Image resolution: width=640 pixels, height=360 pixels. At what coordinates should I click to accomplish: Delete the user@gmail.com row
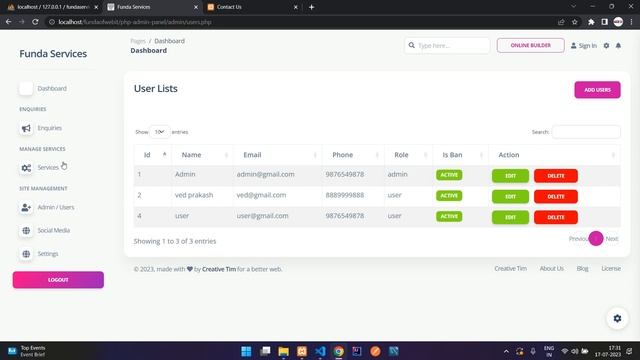556,218
